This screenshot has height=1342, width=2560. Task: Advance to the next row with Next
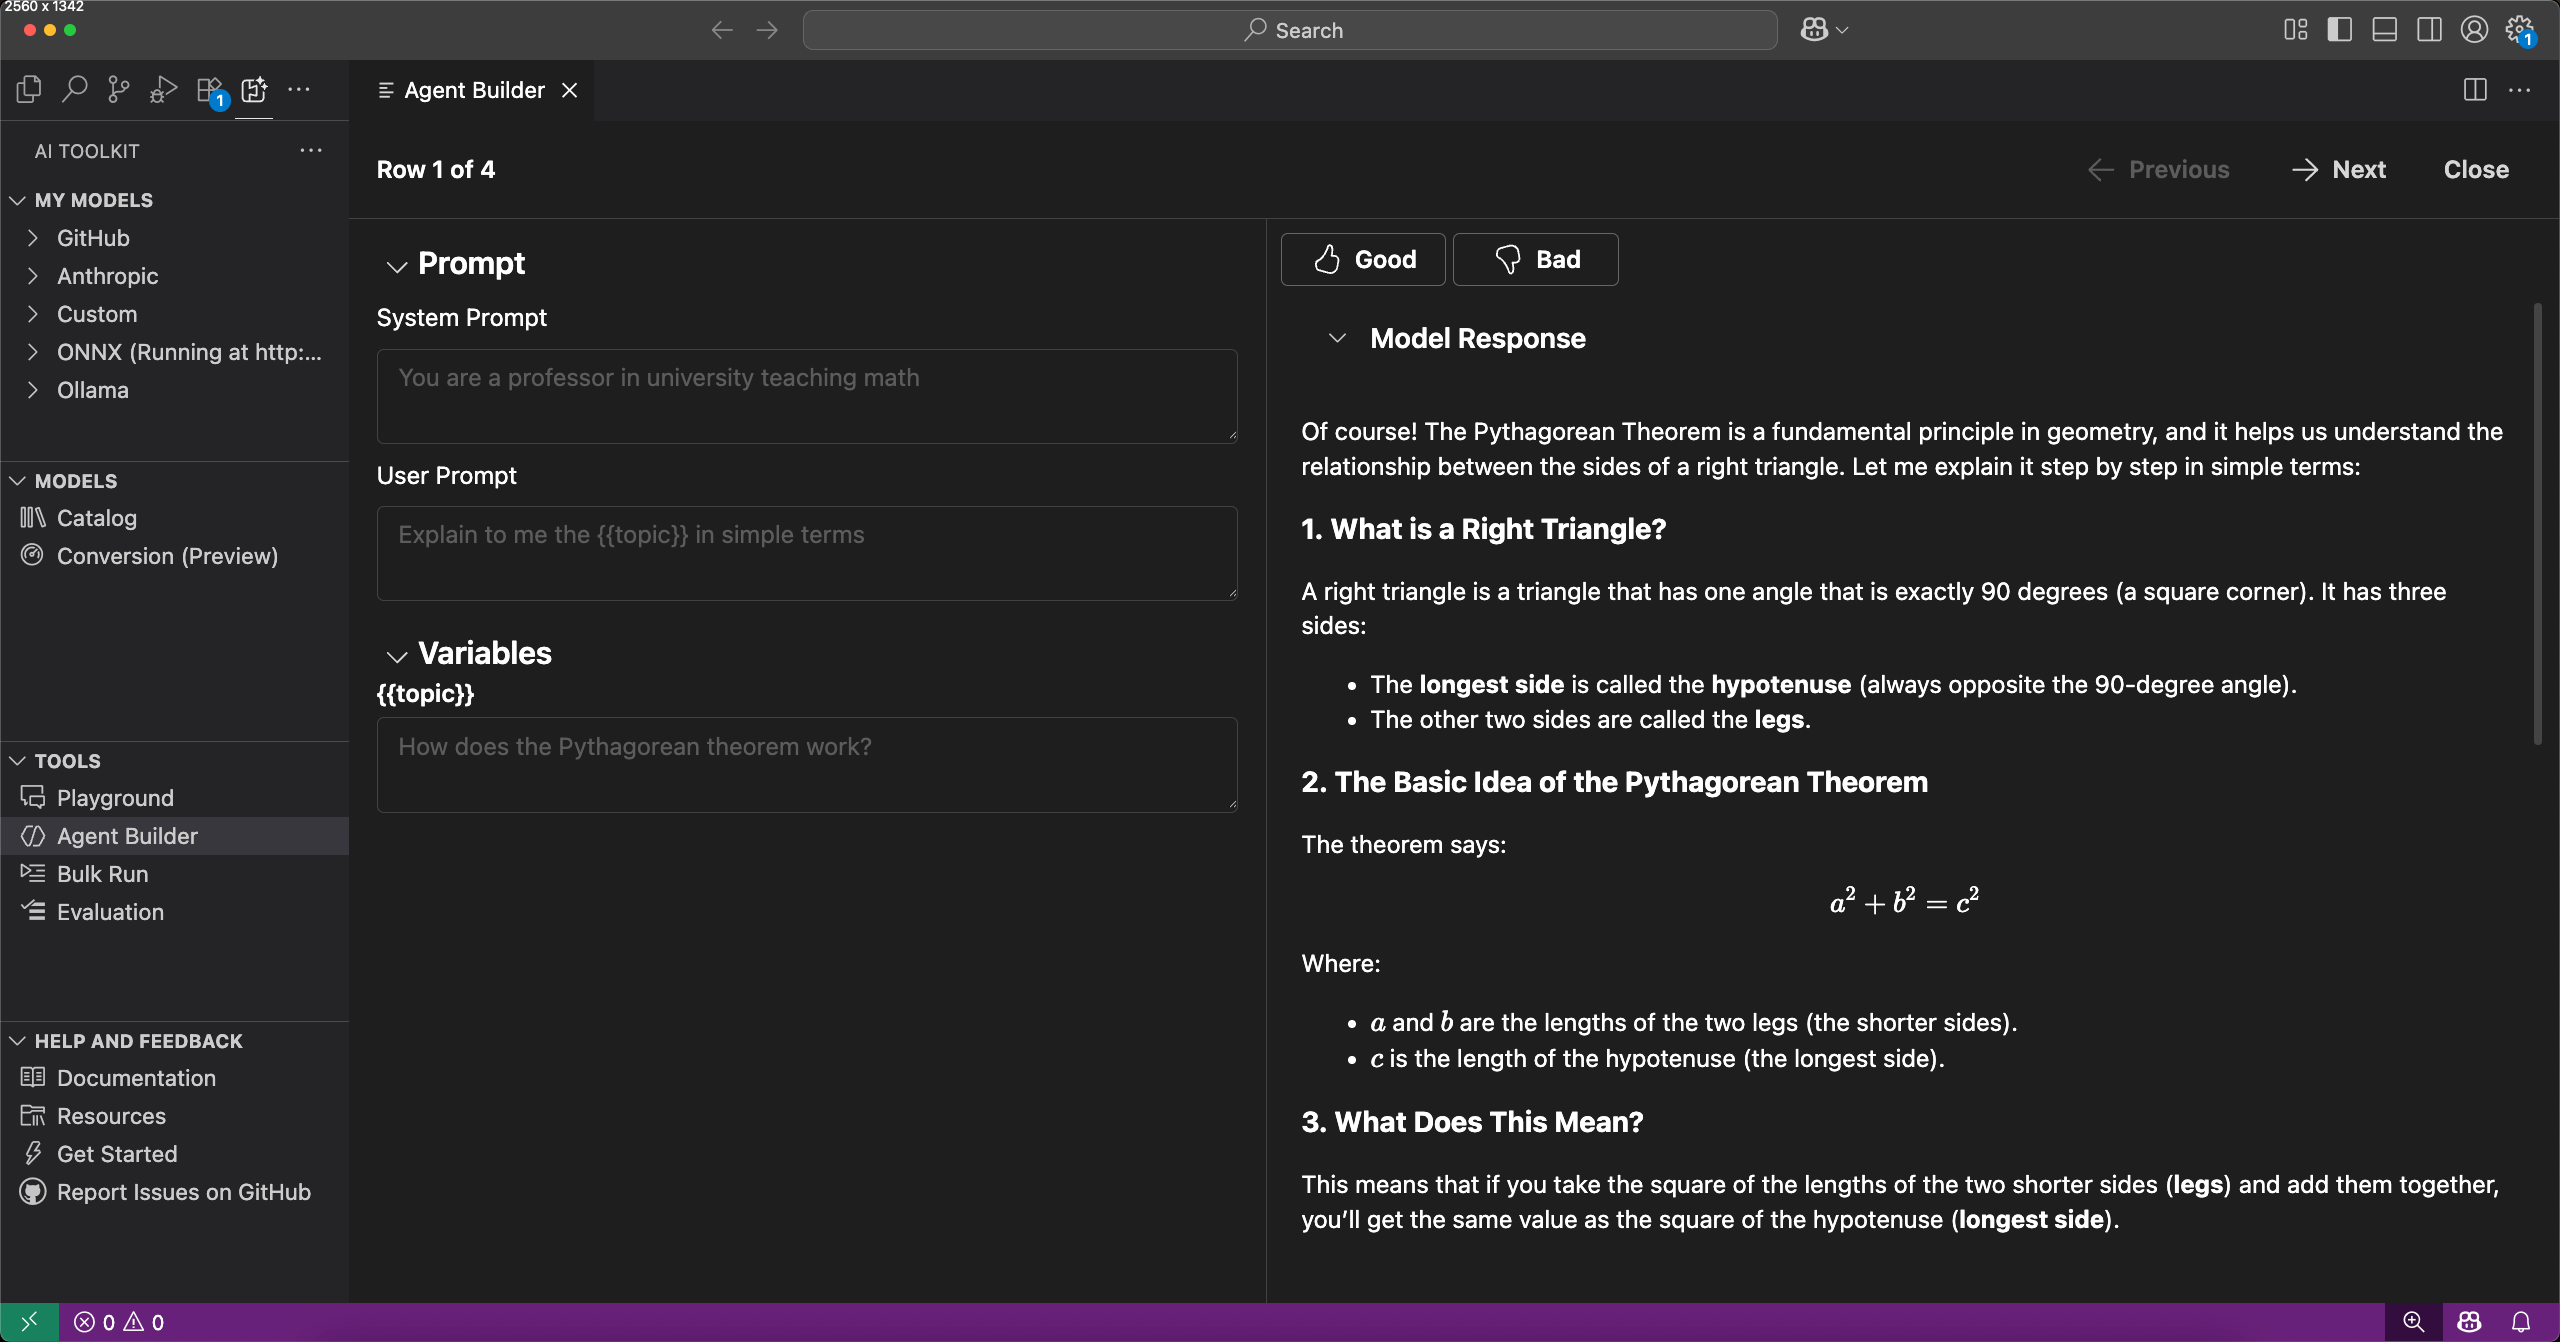tap(2339, 169)
